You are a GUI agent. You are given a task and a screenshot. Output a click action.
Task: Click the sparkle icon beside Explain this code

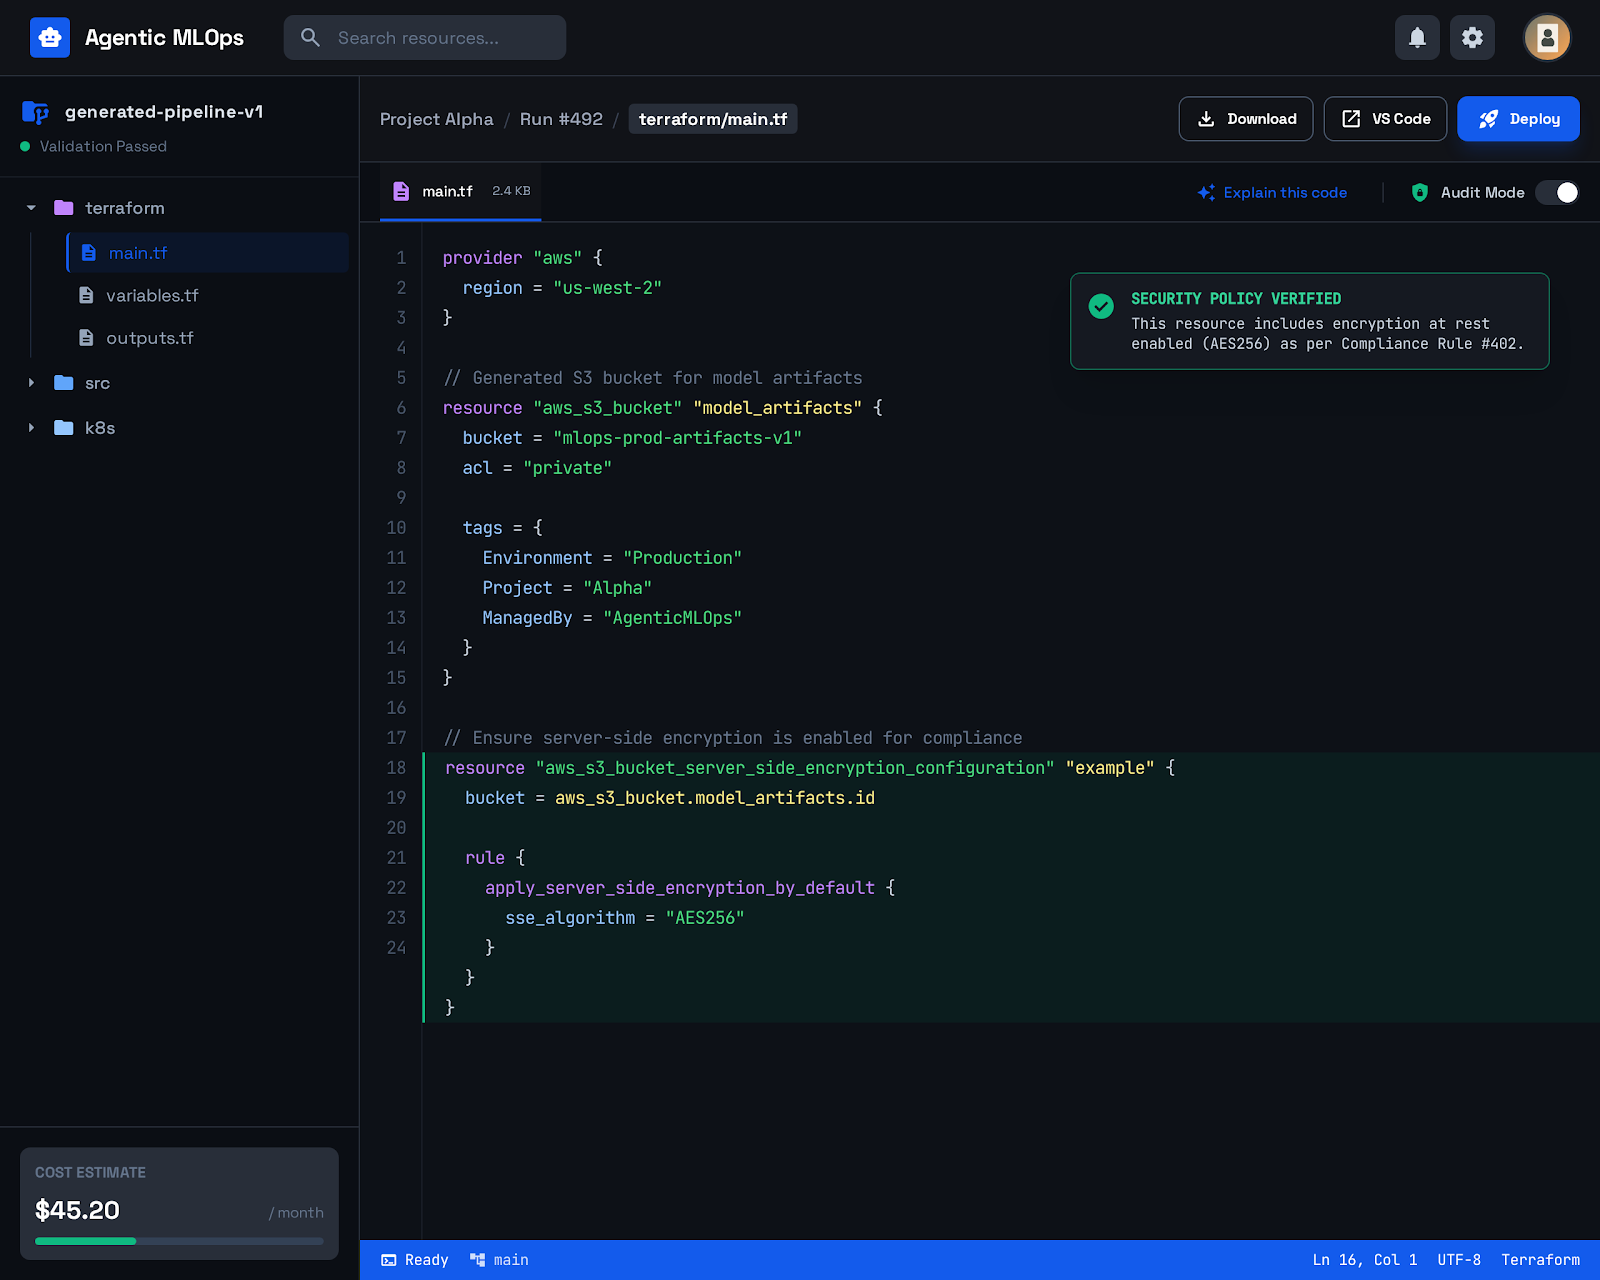pyautogui.click(x=1205, y=192)
